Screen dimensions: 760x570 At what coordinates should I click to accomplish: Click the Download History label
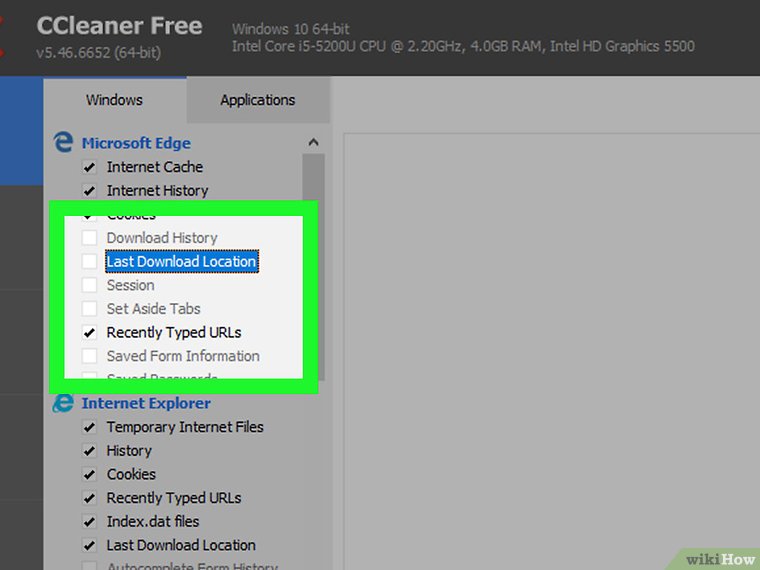pyautogui.click(x=162, y=238)
